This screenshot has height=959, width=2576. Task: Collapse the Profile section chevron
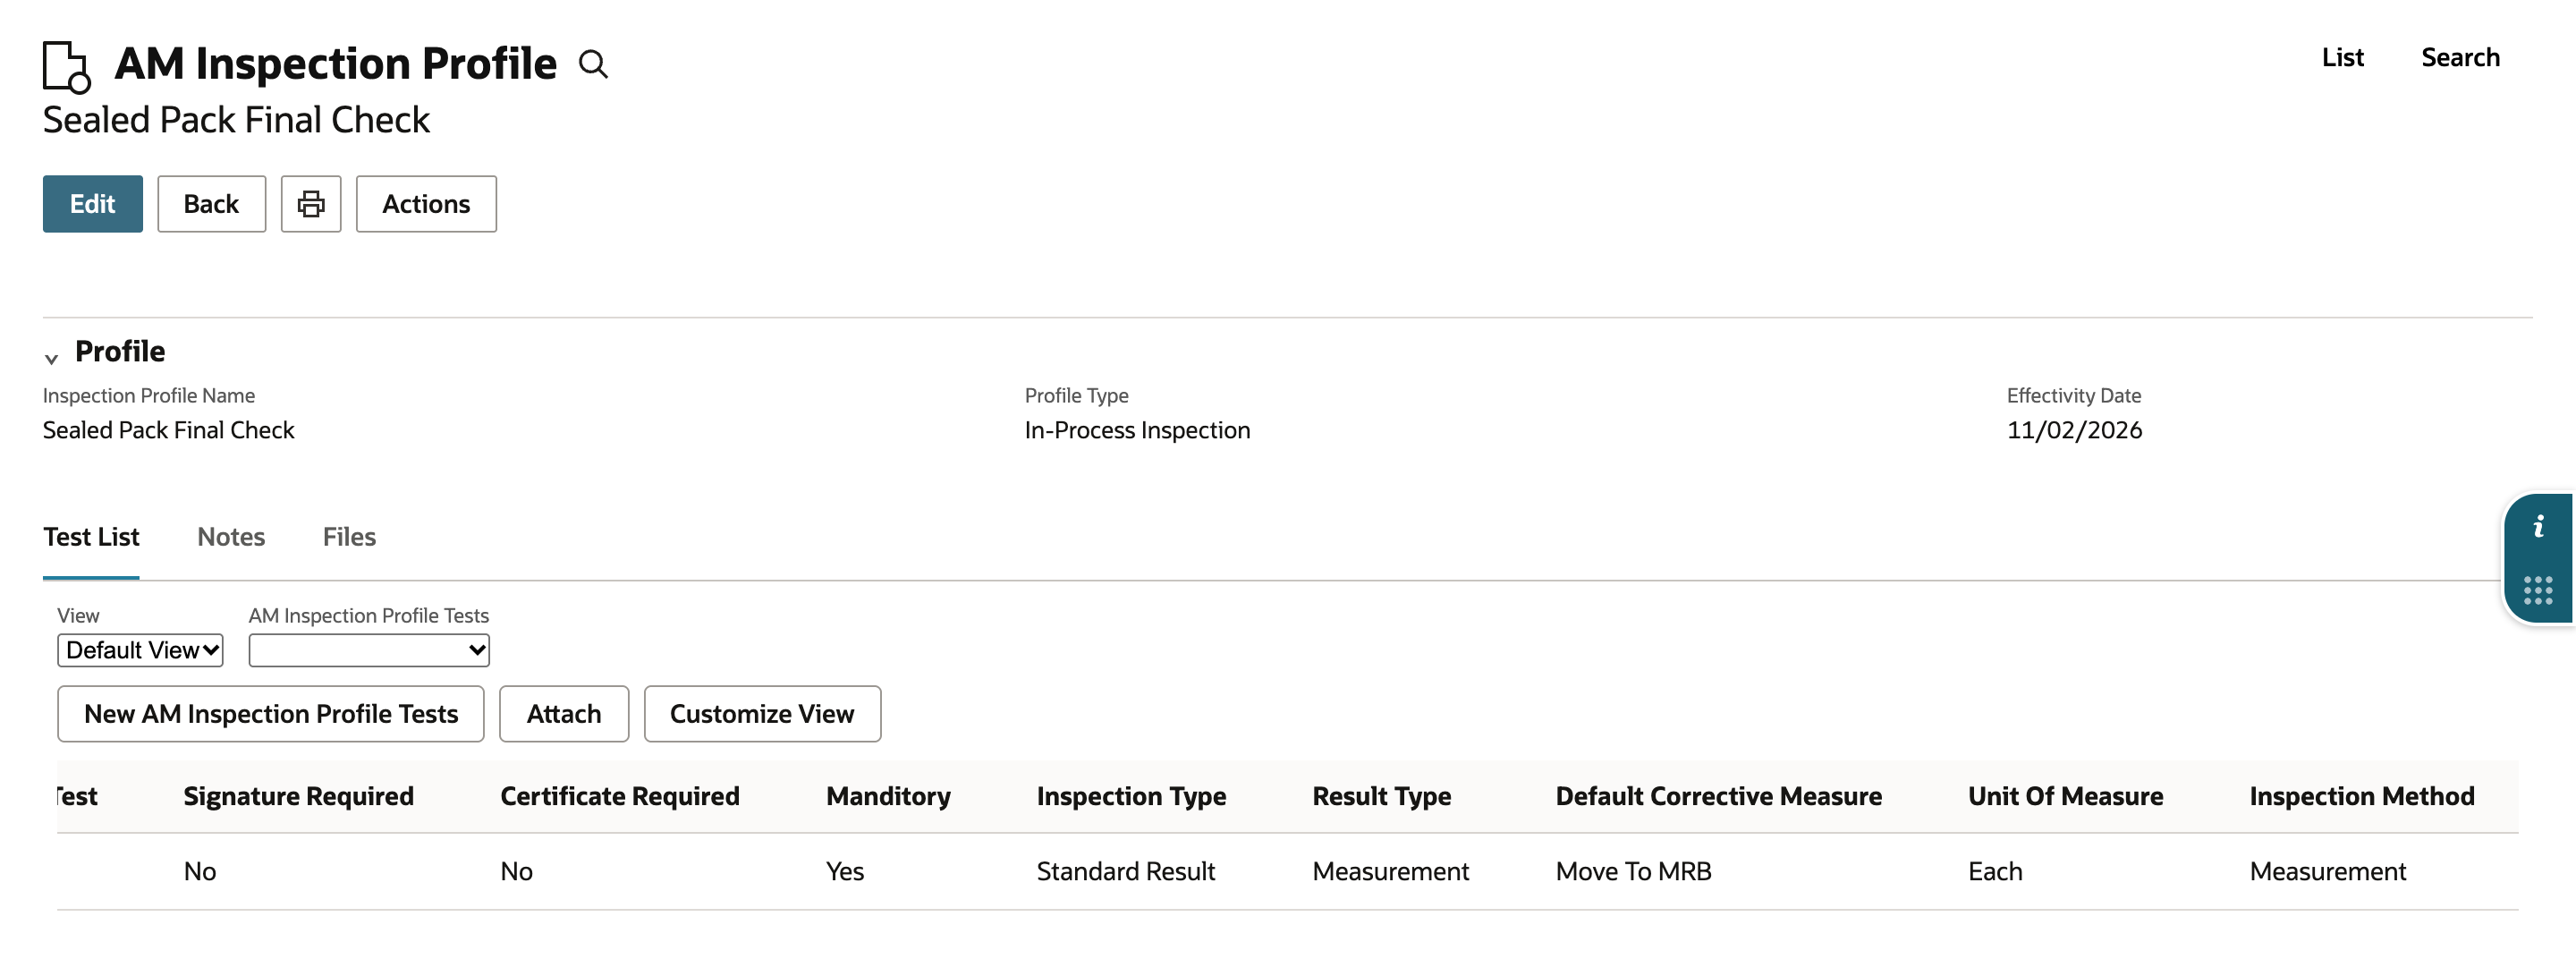tap(51, 358)
